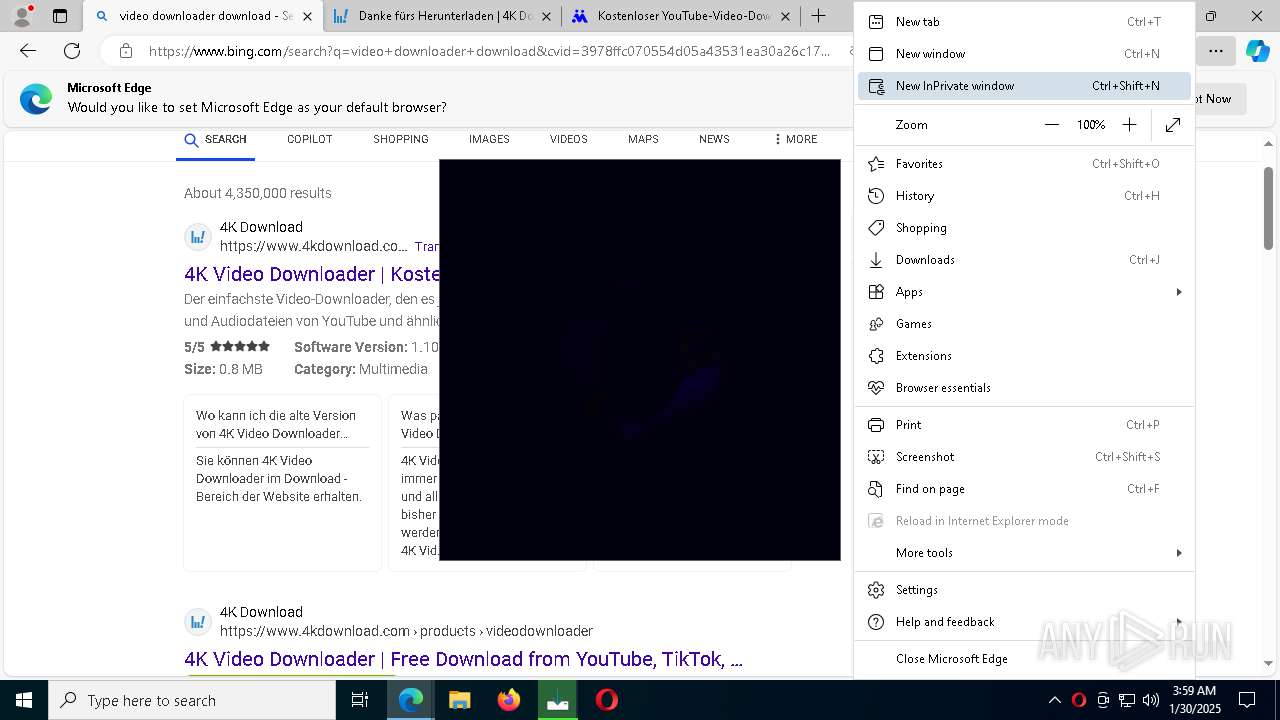Click the puzzle icon beside Extensions

pyautogui.click(x=876, y=356)
